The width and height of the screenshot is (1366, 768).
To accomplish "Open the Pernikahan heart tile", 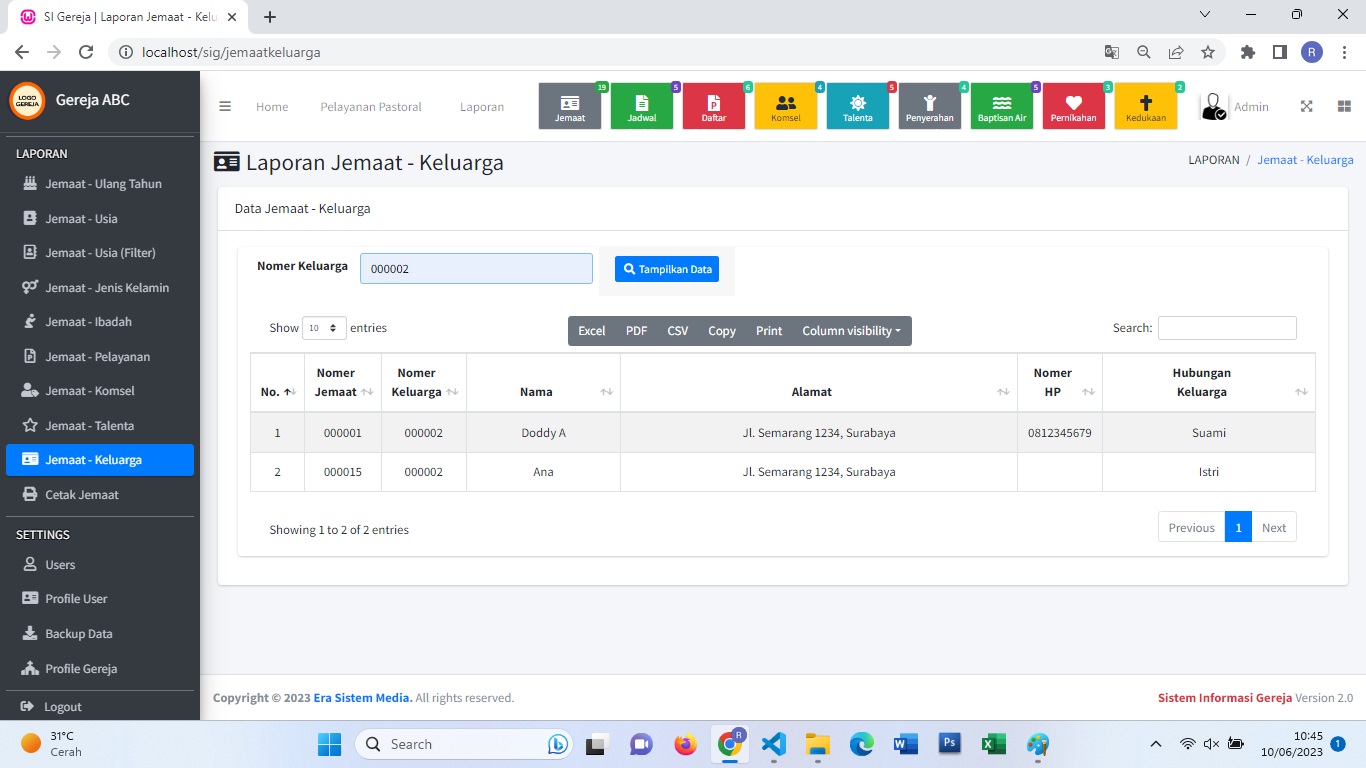I will (x=1074, y=106).
